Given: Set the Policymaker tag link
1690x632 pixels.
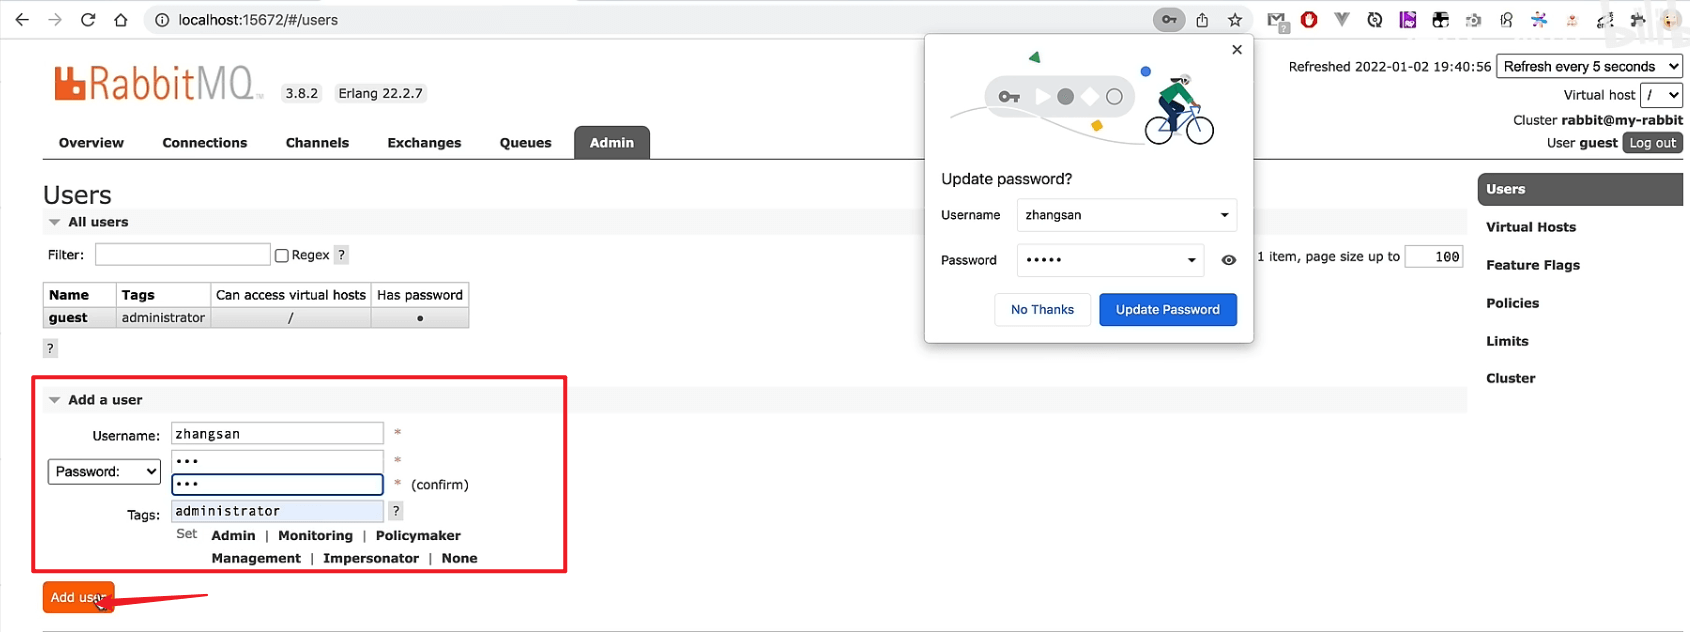Looking at the screenshot, I should [418, 536].
